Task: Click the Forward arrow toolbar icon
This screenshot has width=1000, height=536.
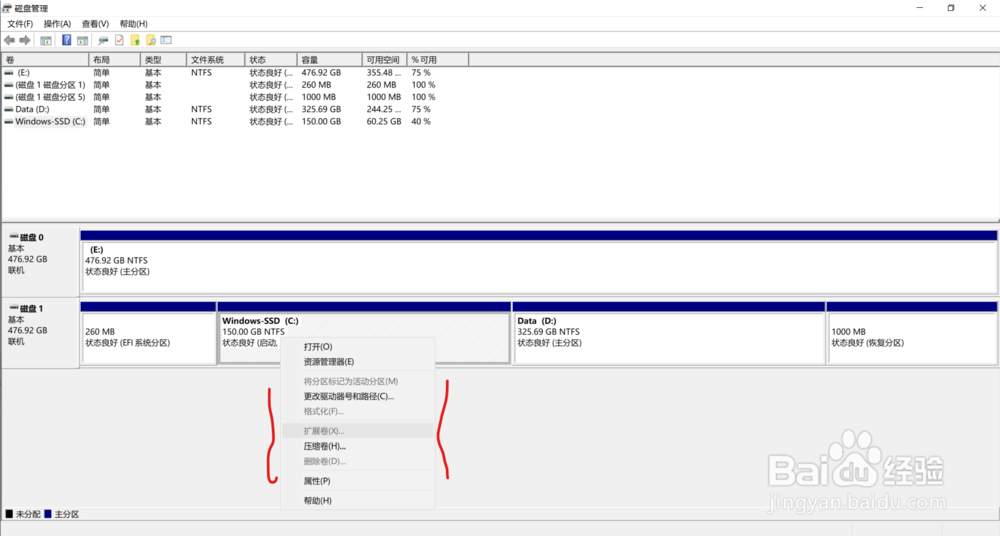Action: coord(25,40)
